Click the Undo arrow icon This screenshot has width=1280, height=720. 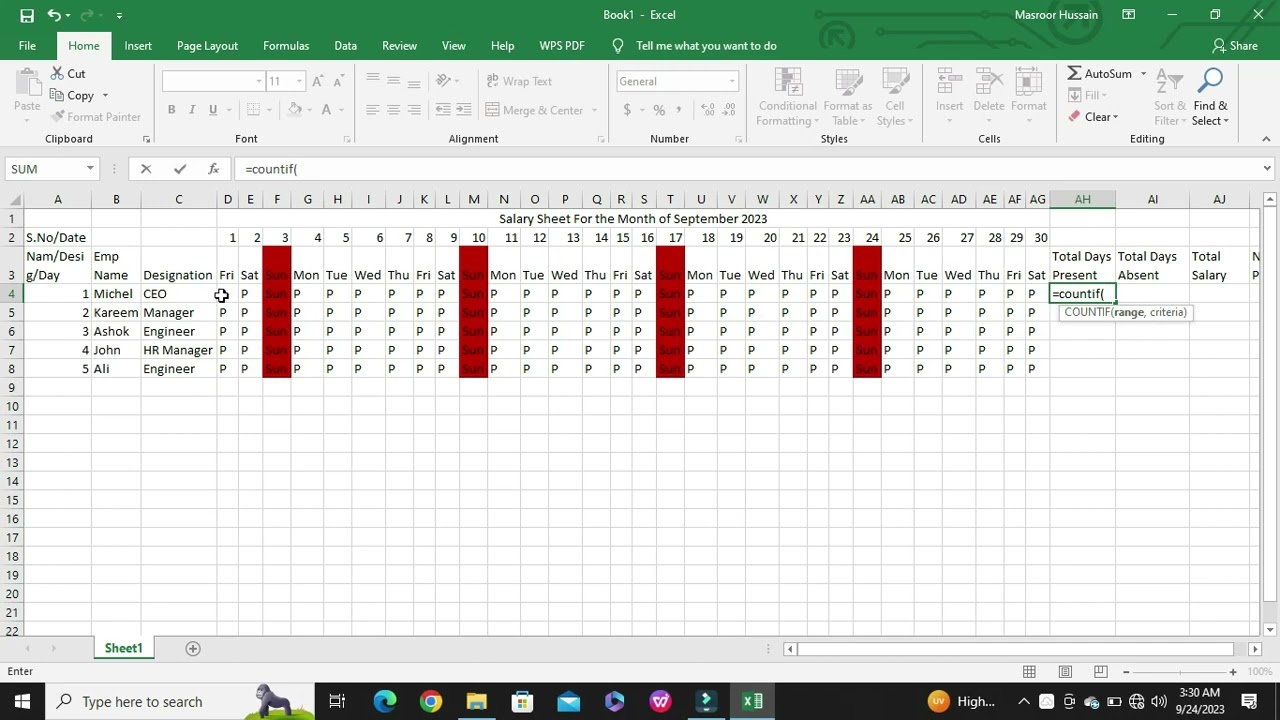point(54,15)
